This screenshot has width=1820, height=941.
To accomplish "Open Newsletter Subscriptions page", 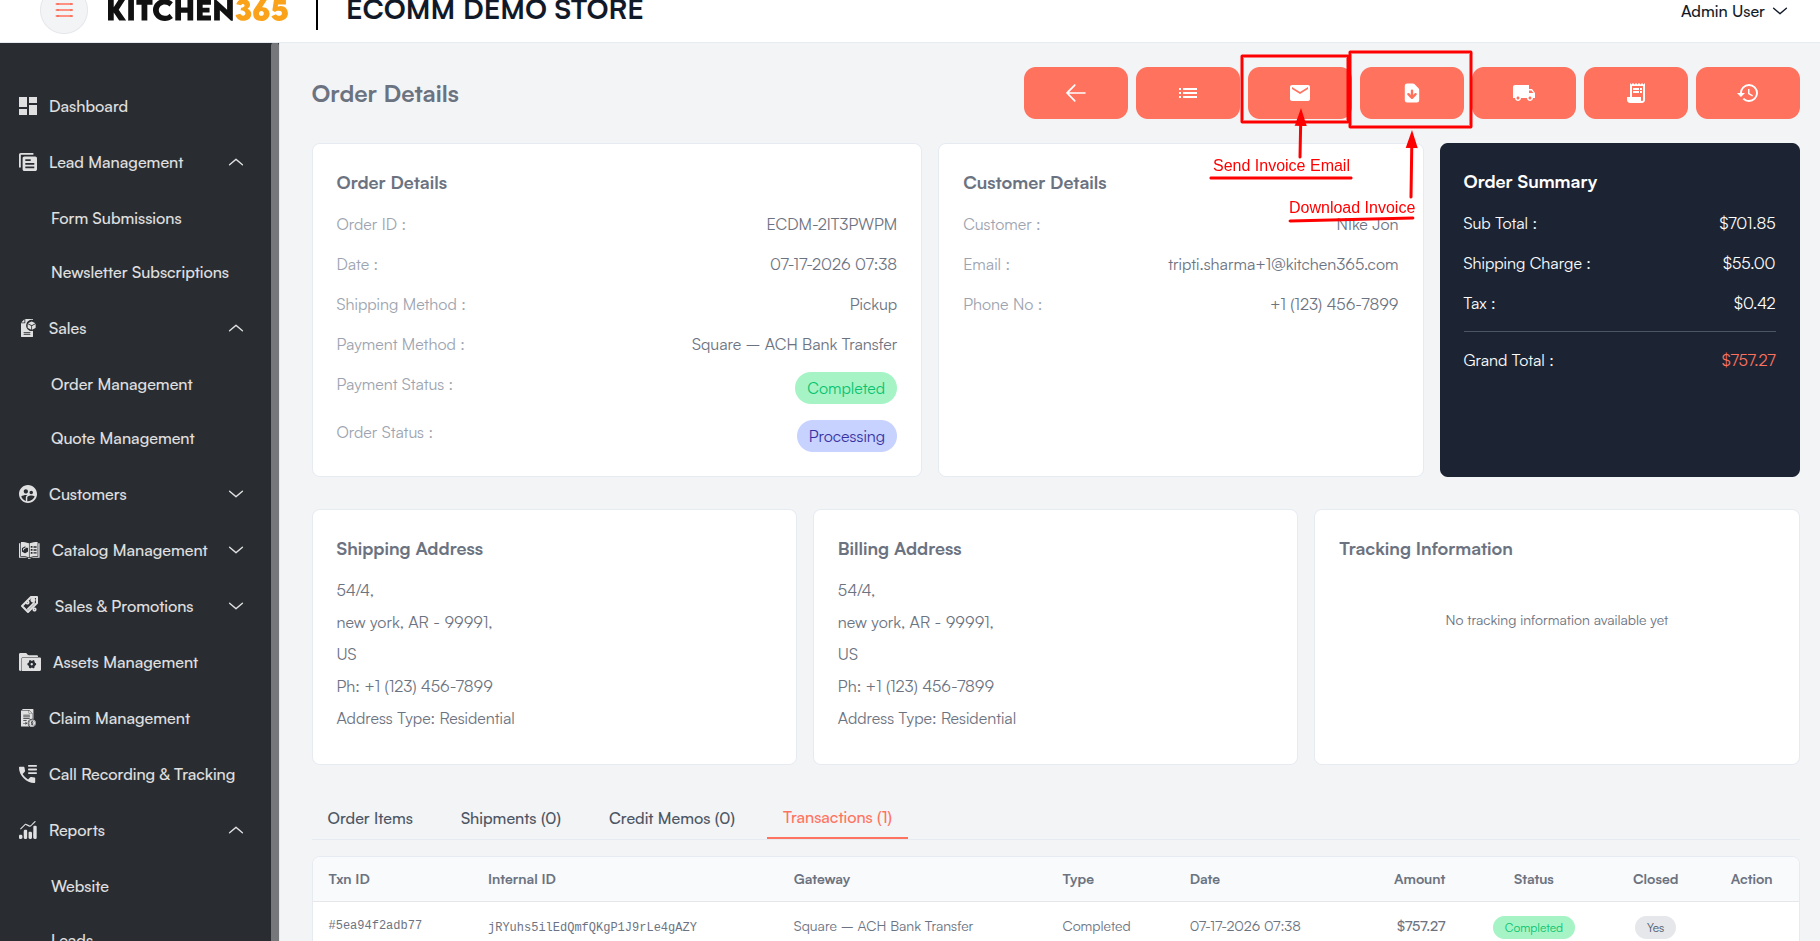I will 140,272.
